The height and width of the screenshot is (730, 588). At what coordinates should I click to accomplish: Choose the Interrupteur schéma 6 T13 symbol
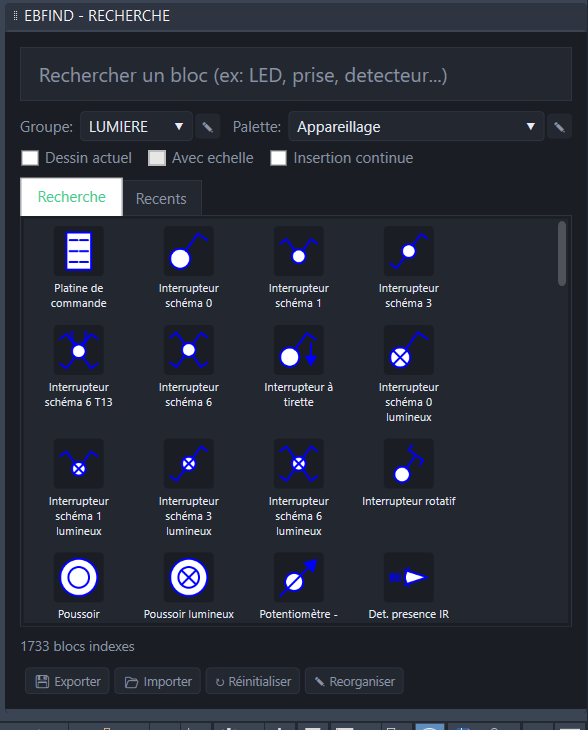point(78,350)
